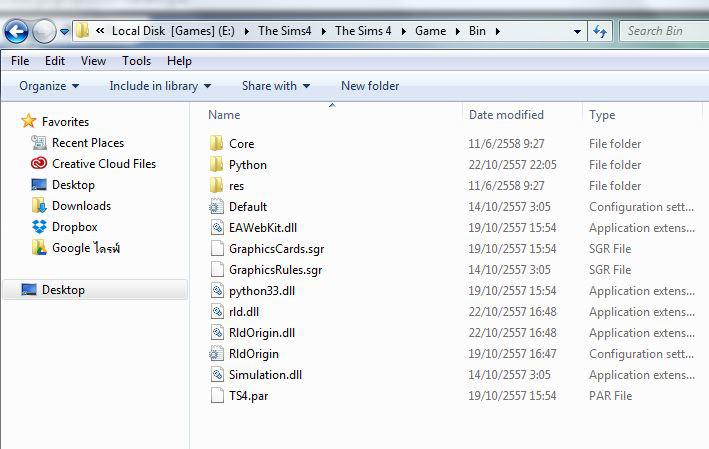Viewport: 709px width, 449px height.
Task: Select the GraphicsRules.sgr file icon
Action: (x=217, y=269)
